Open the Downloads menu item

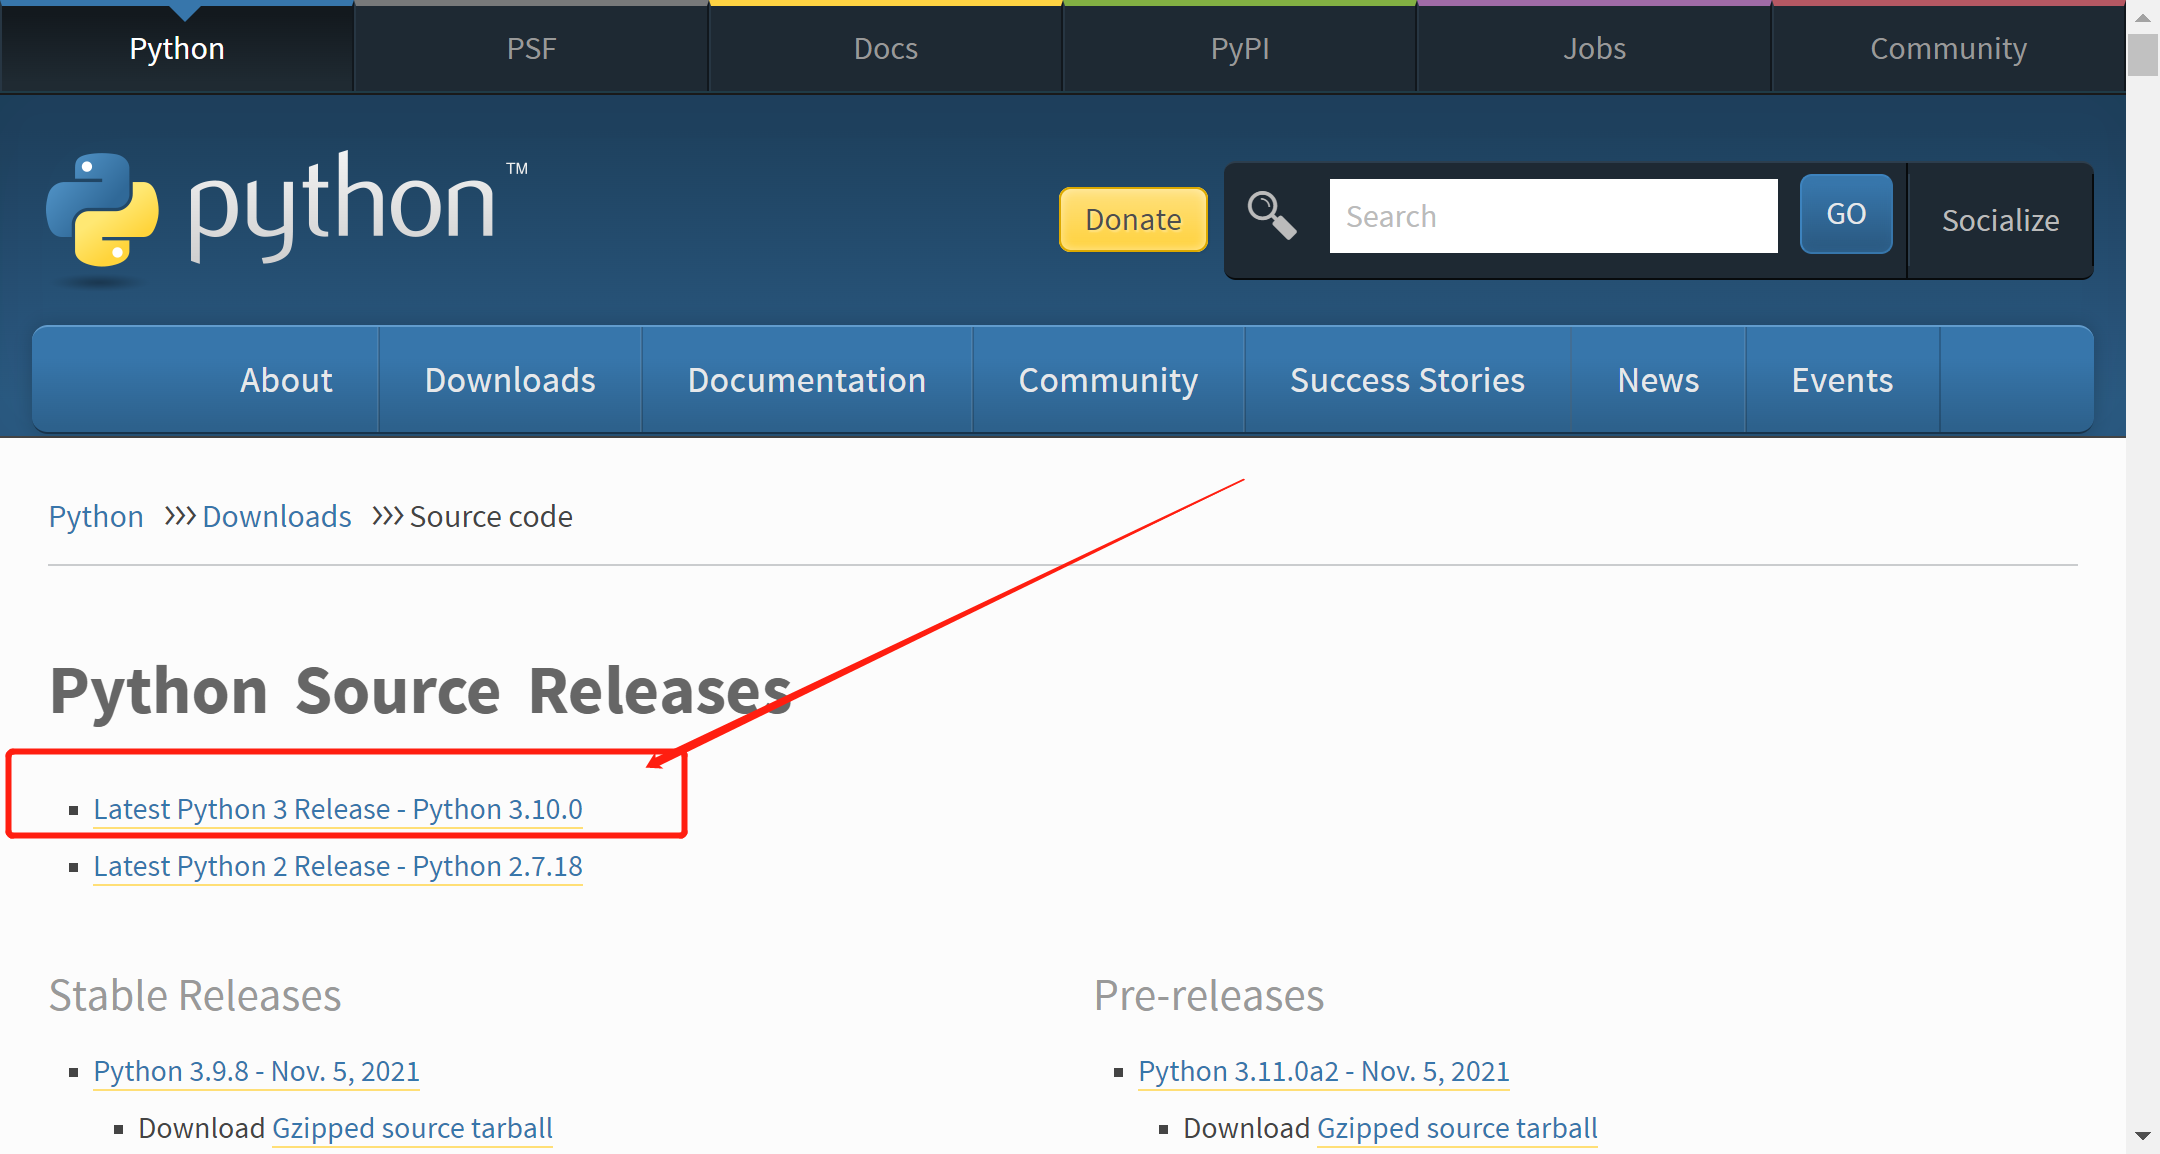click(510, 380)
